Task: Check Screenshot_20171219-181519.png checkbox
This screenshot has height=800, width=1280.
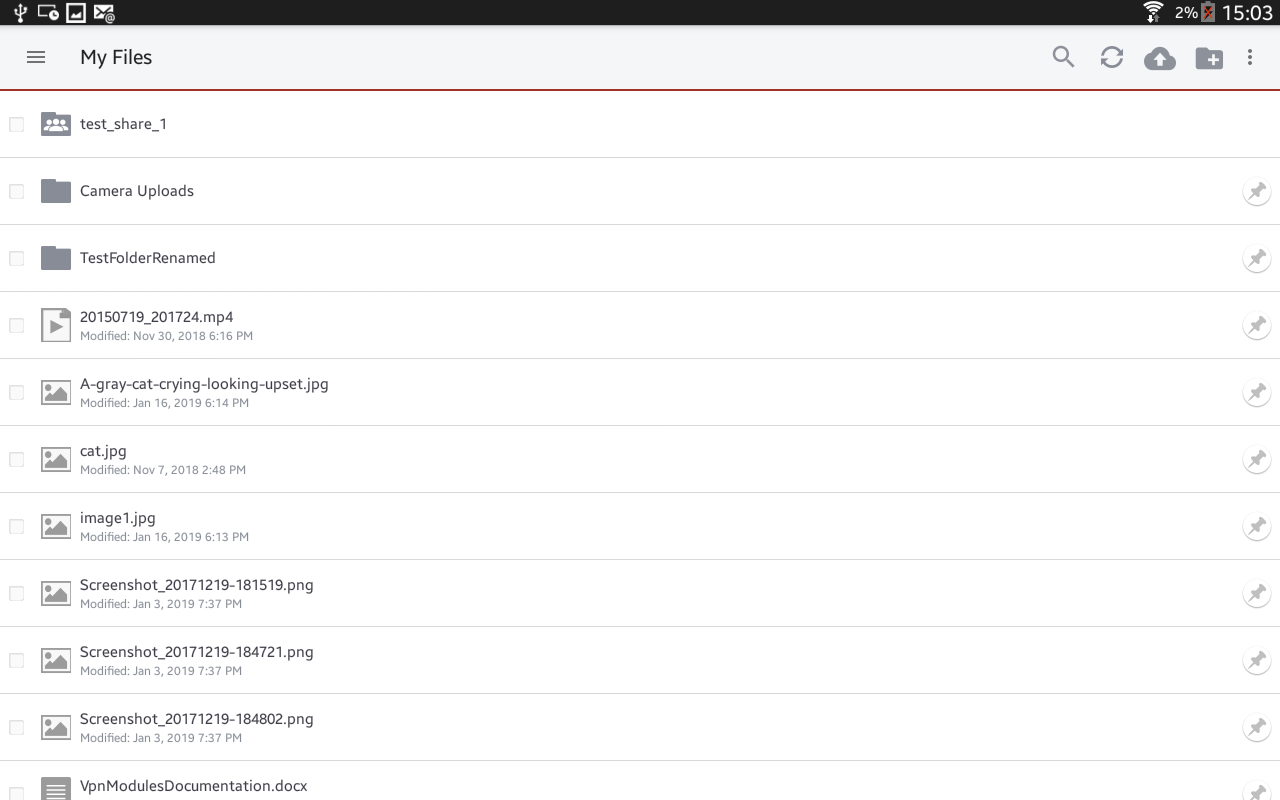Action: [17, 593]
